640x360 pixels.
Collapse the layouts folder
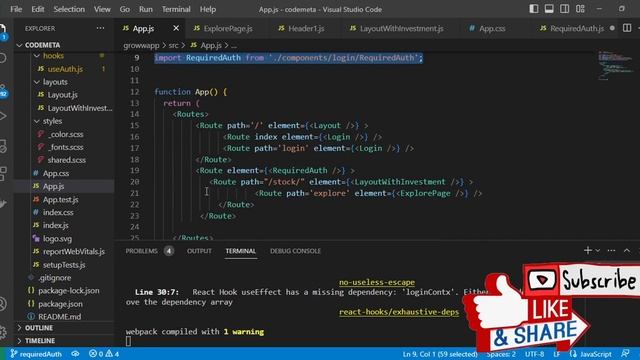pyautogui.click(x=55, y=82)
